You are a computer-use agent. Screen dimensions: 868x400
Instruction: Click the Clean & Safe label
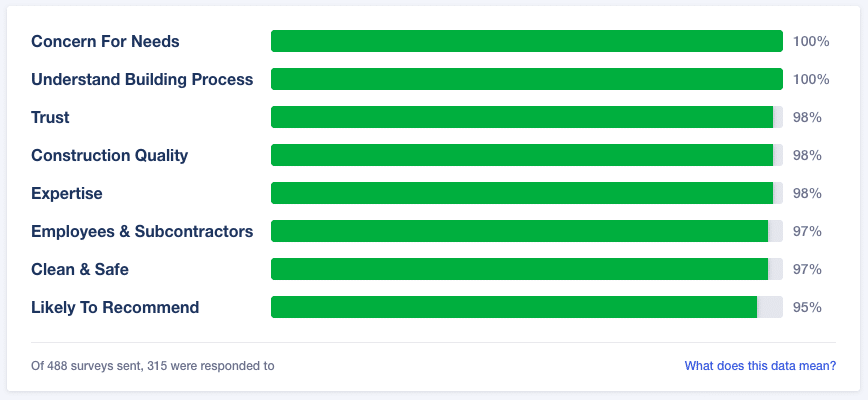click(x=80, y=269)
